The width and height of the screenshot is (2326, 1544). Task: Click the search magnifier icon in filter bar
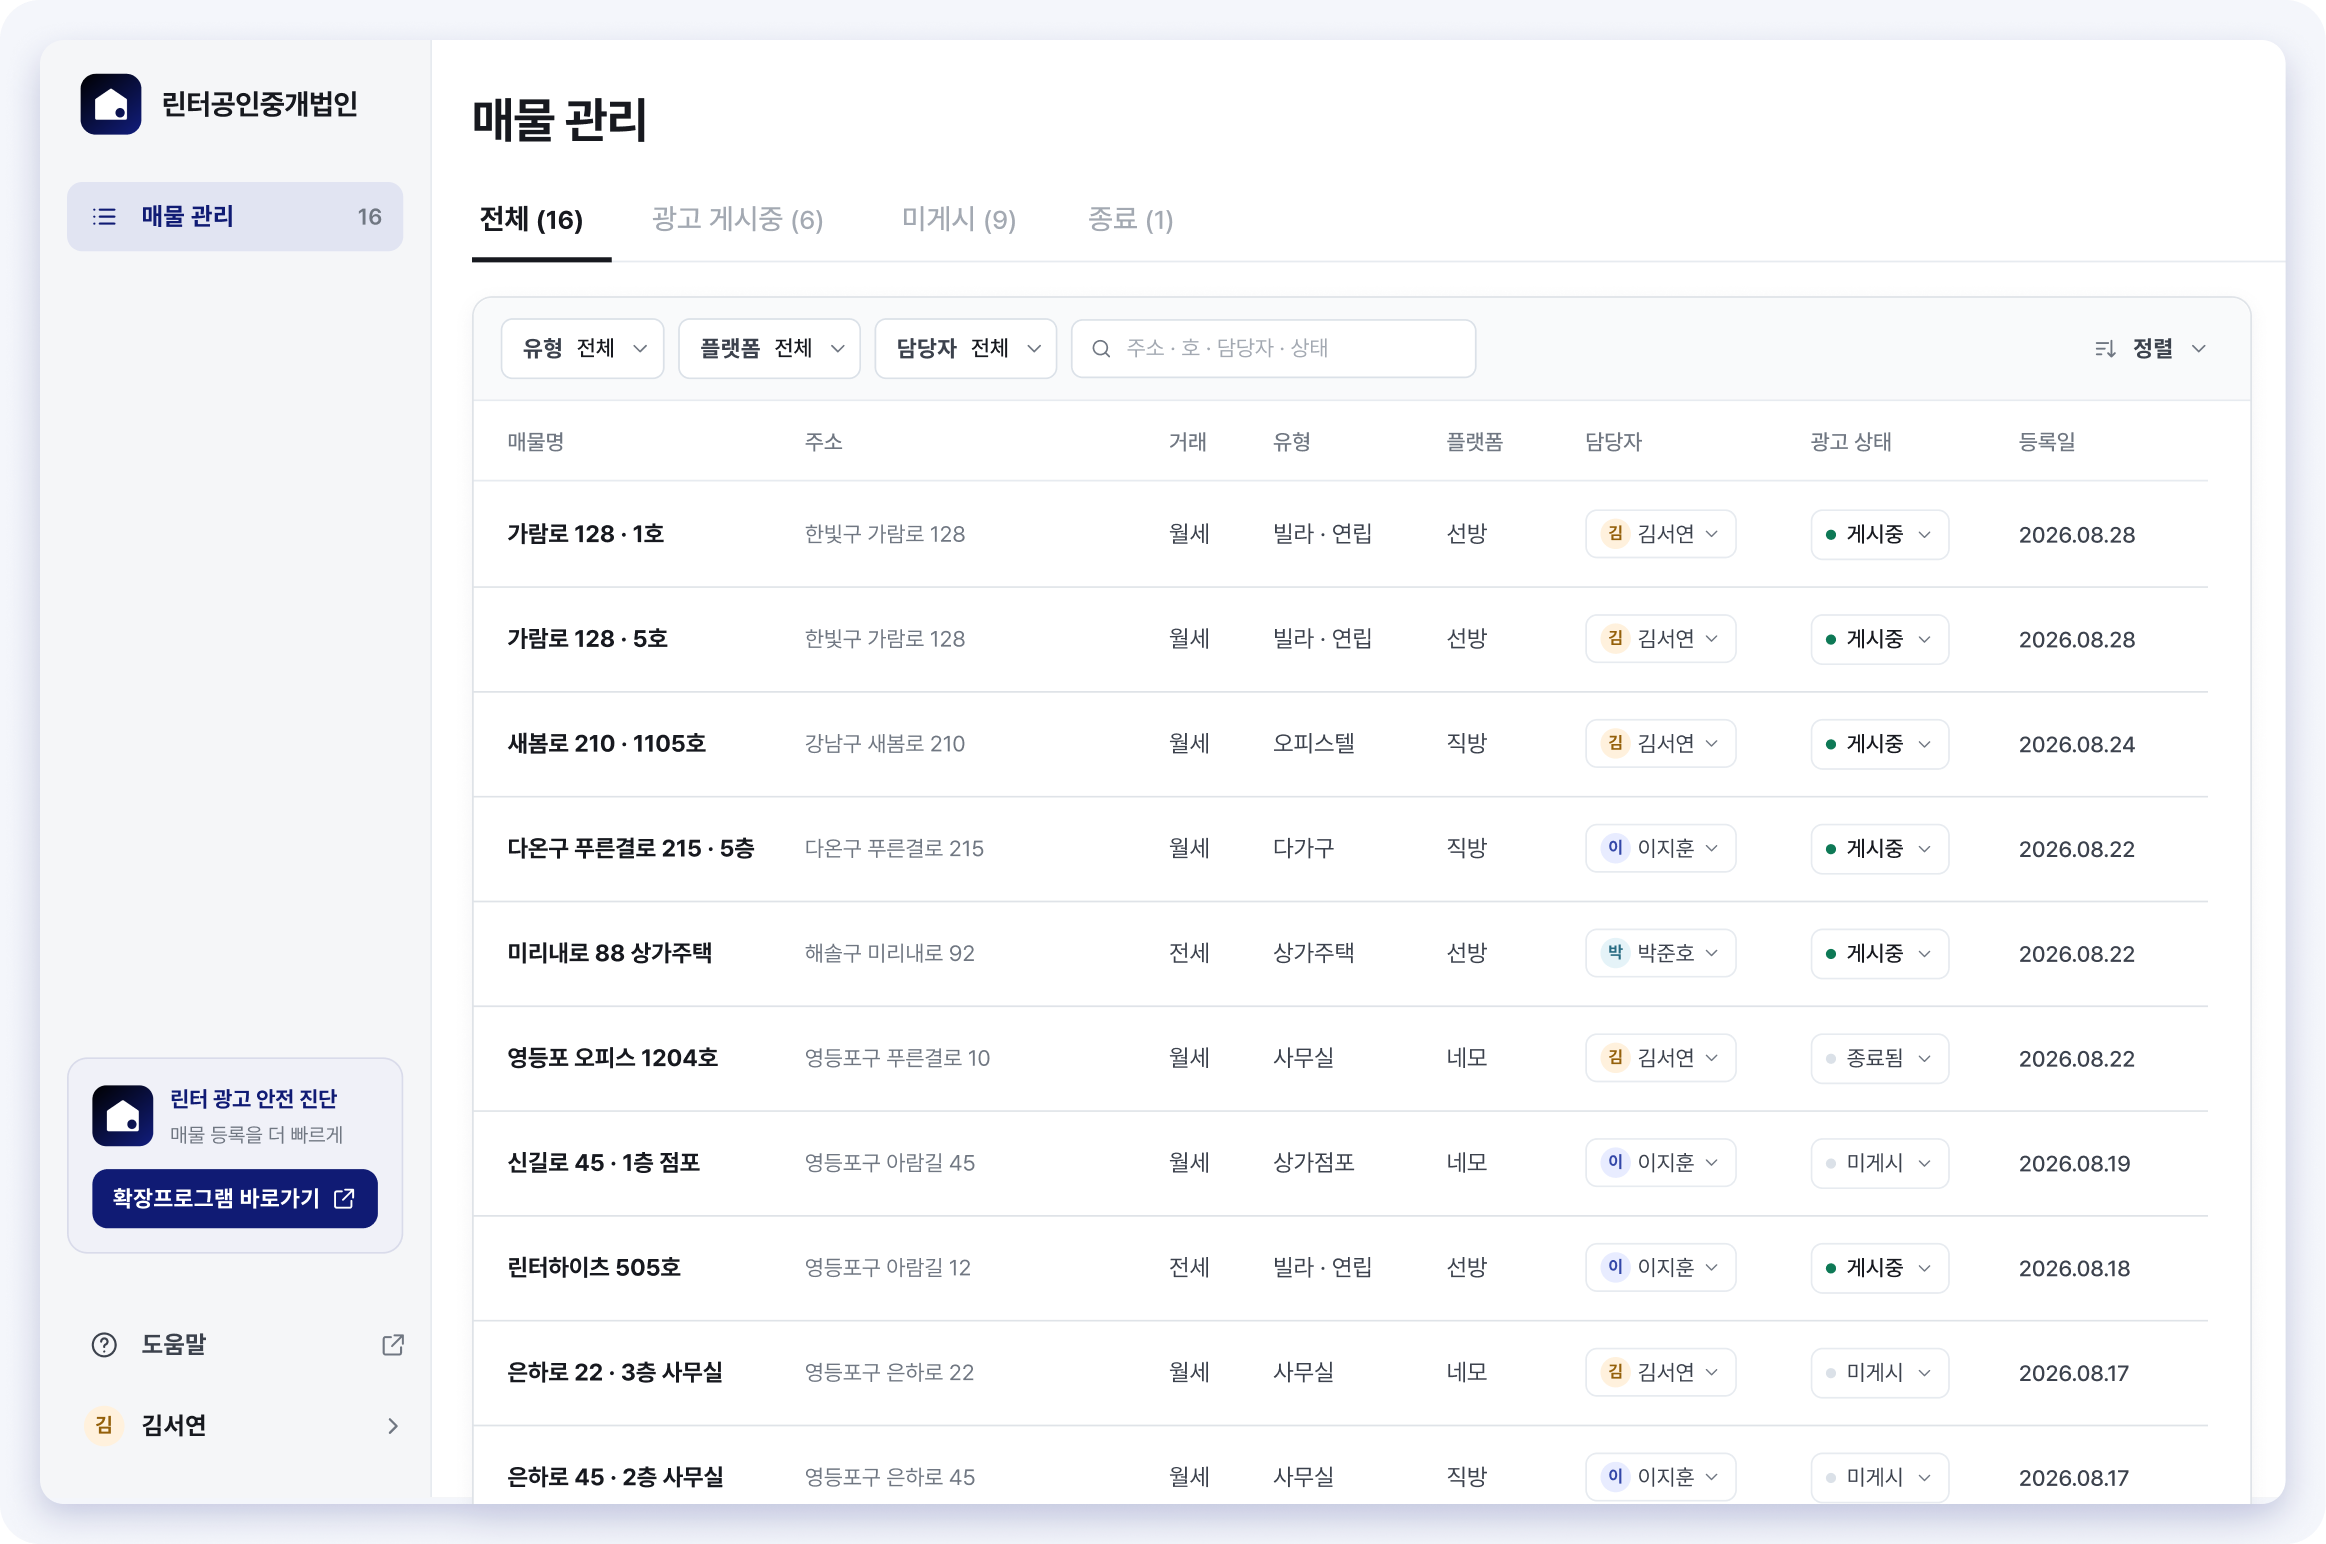tap(1101, 348)
